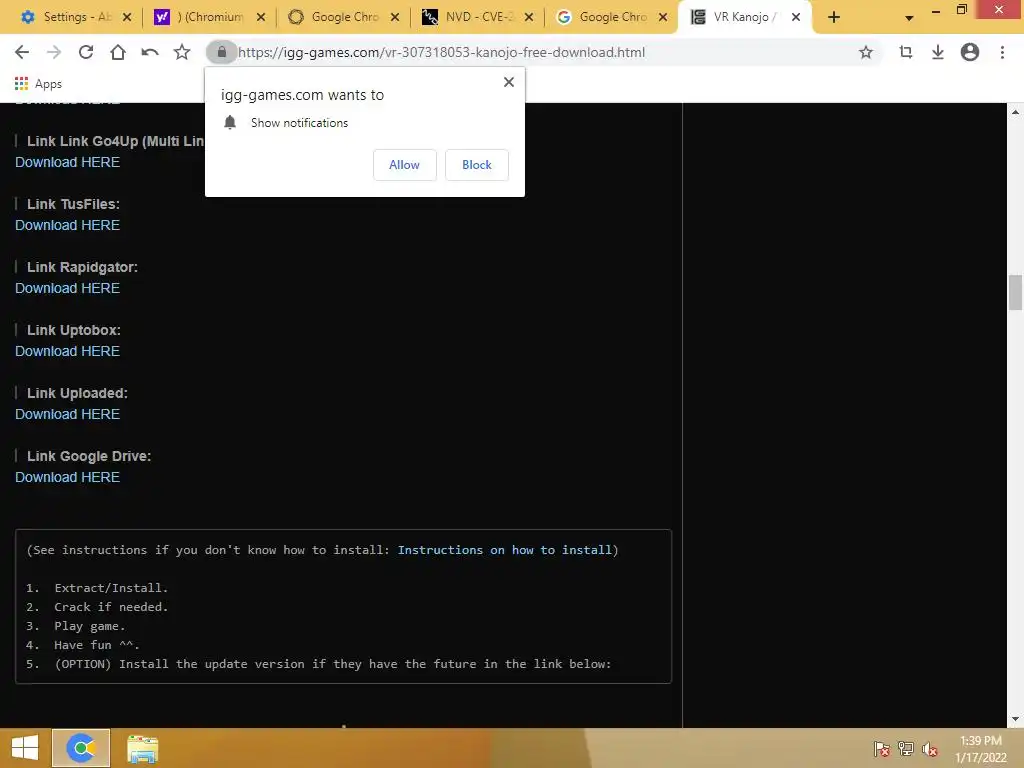Viewport: 1024px width, 768px height.
Task: Open the Windows Start button
Action: click(25, 748)
